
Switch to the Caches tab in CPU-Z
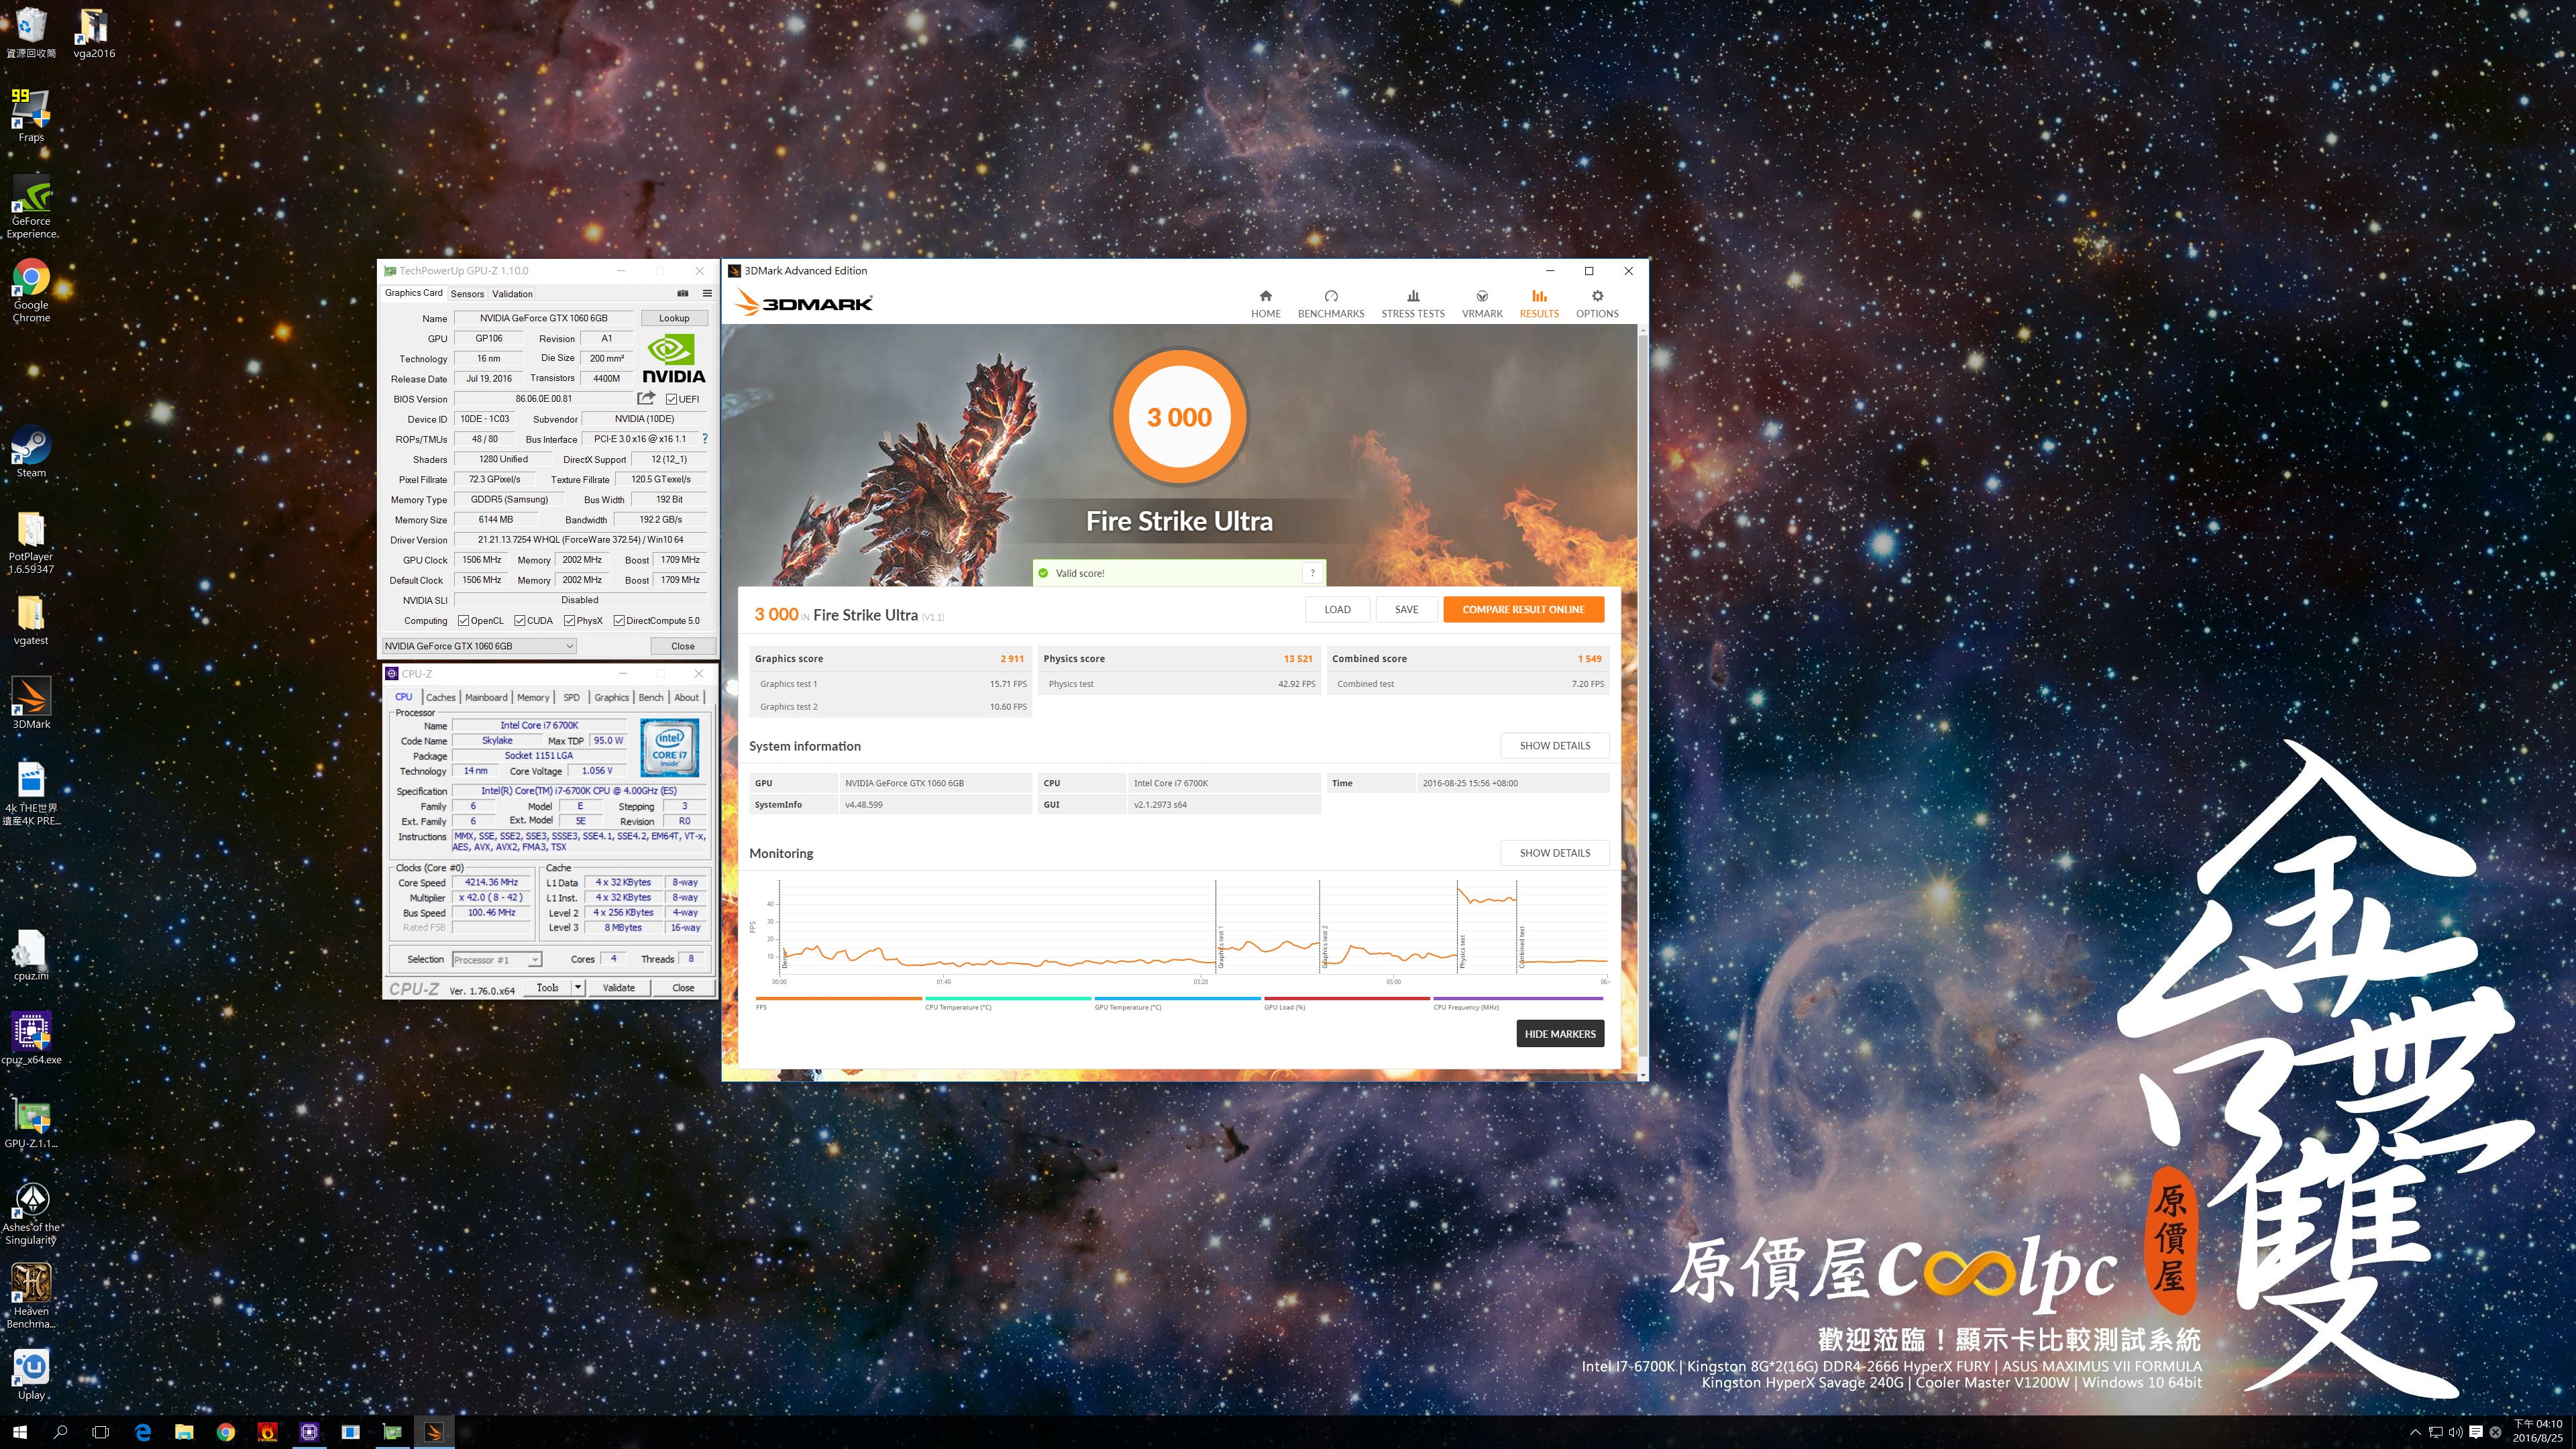click(440, 697)
